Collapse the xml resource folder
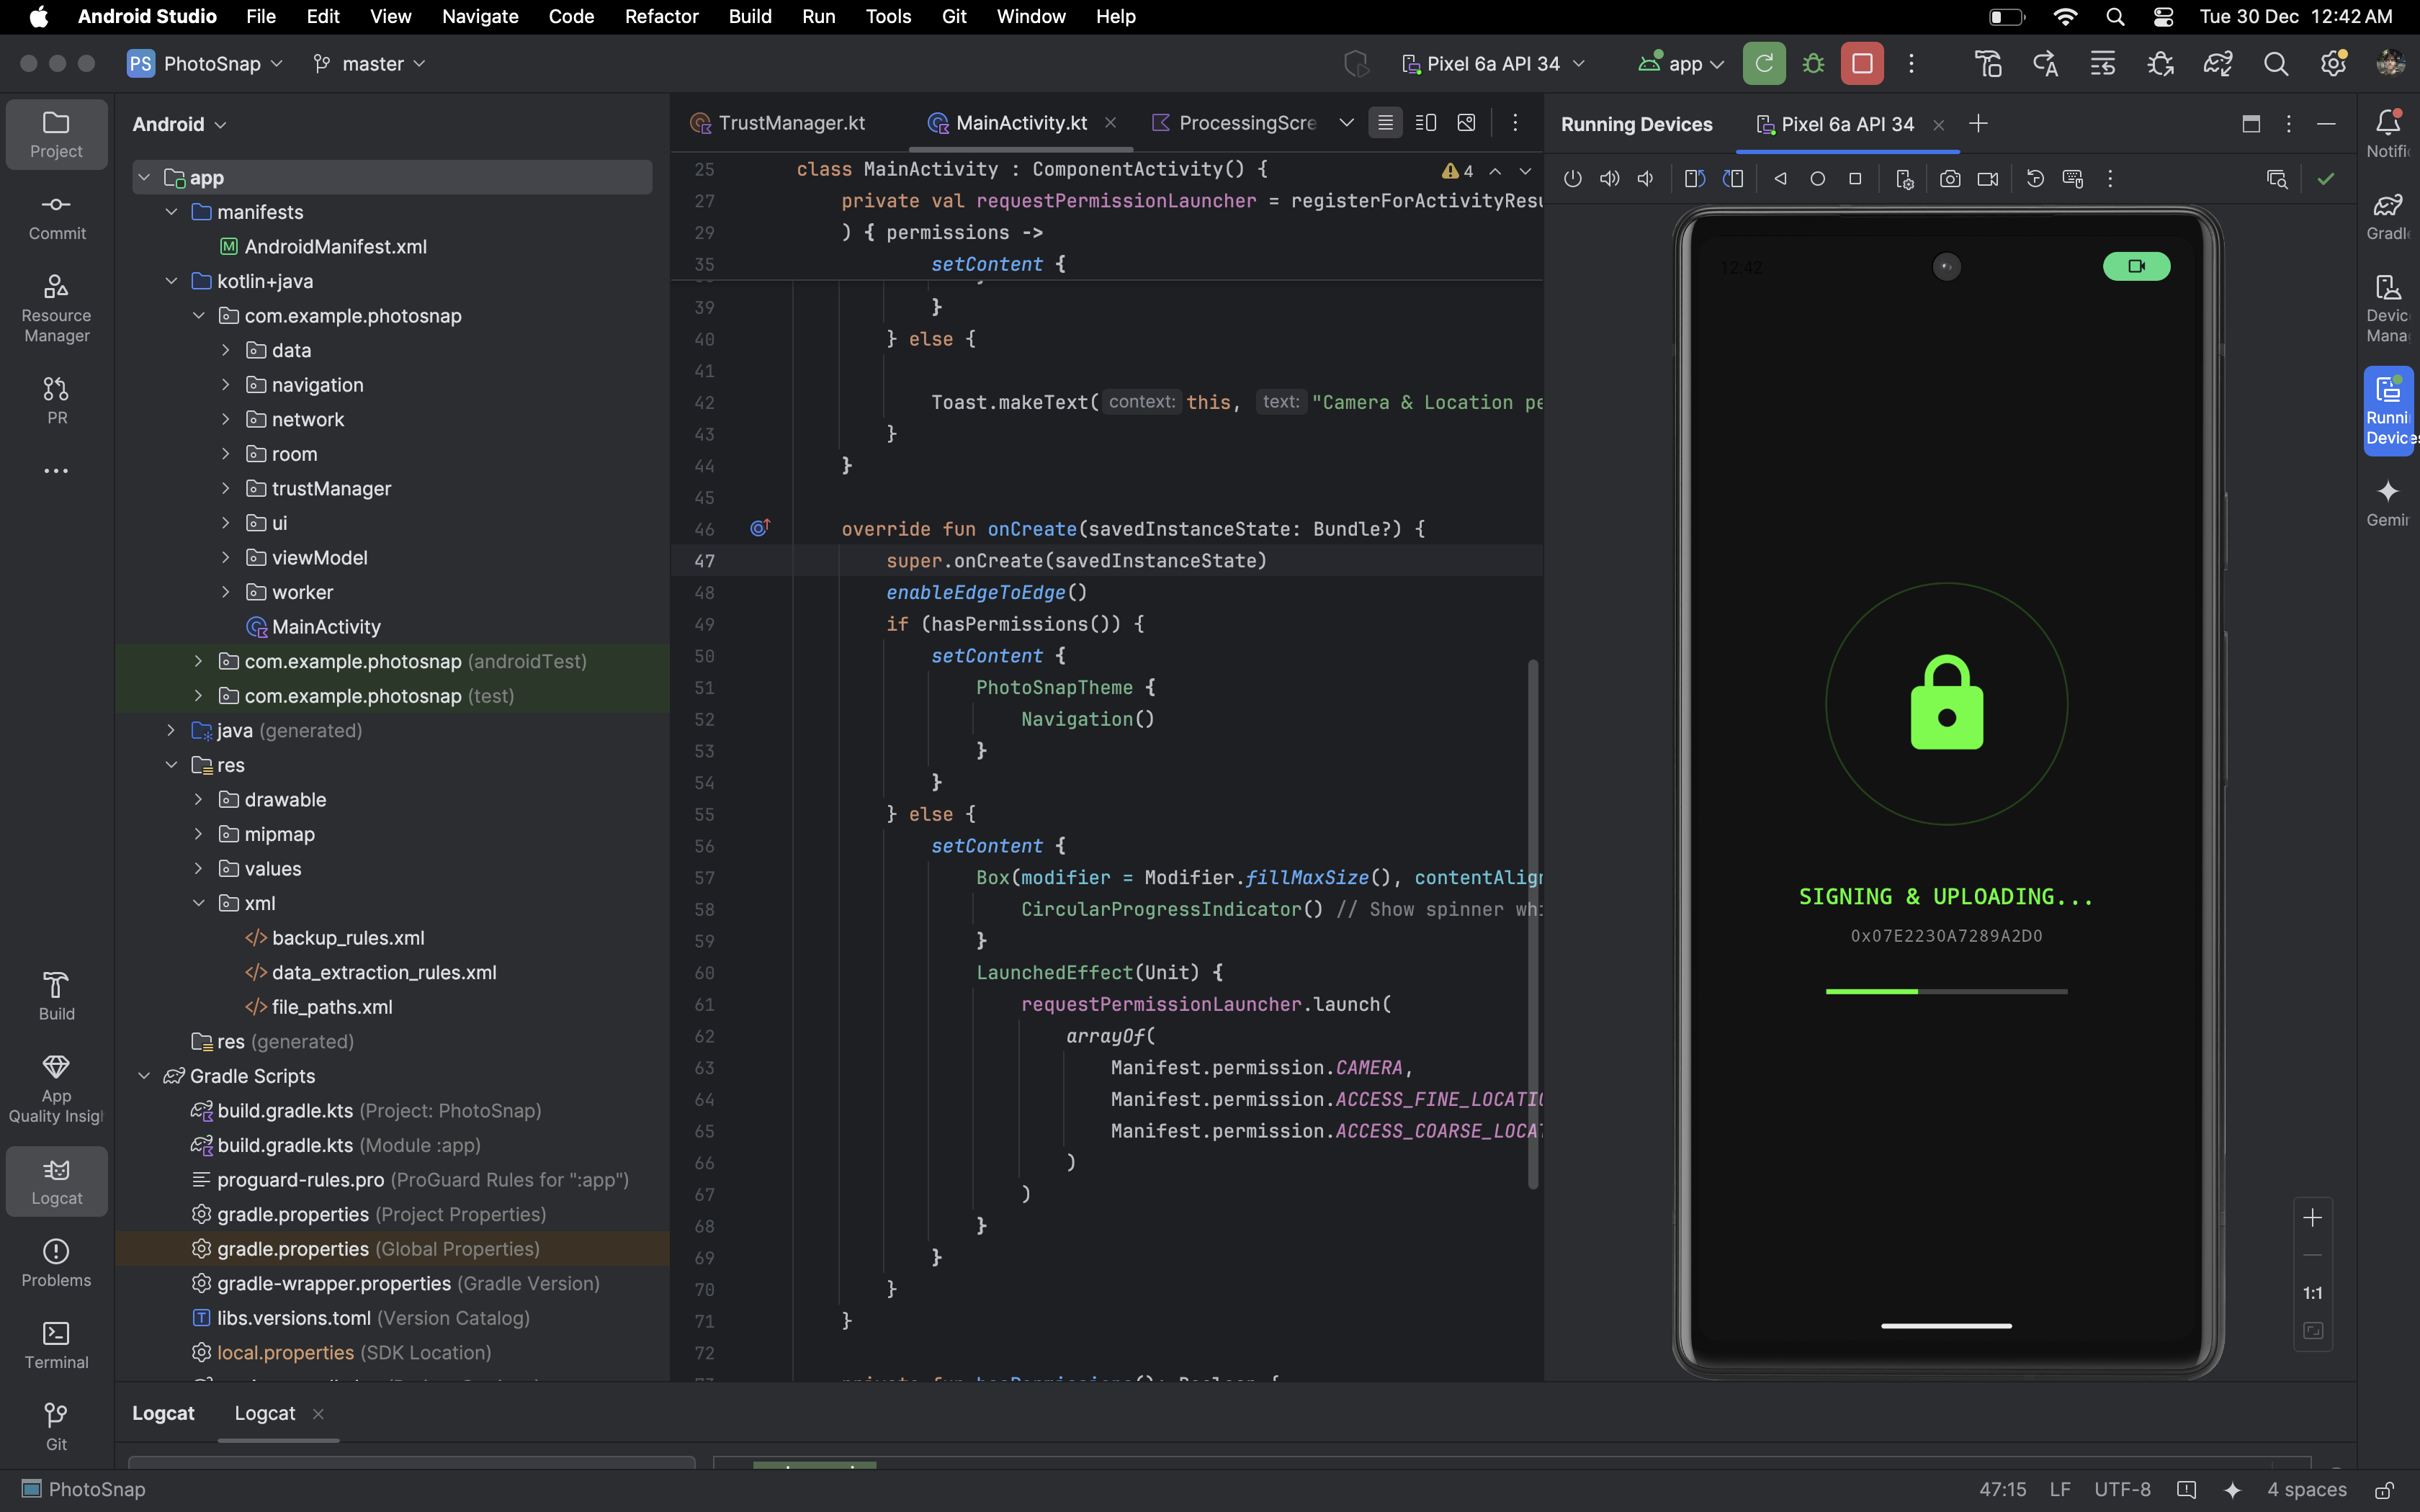Viewport: 2420px width, 1512px height. [x=198, y=903]
